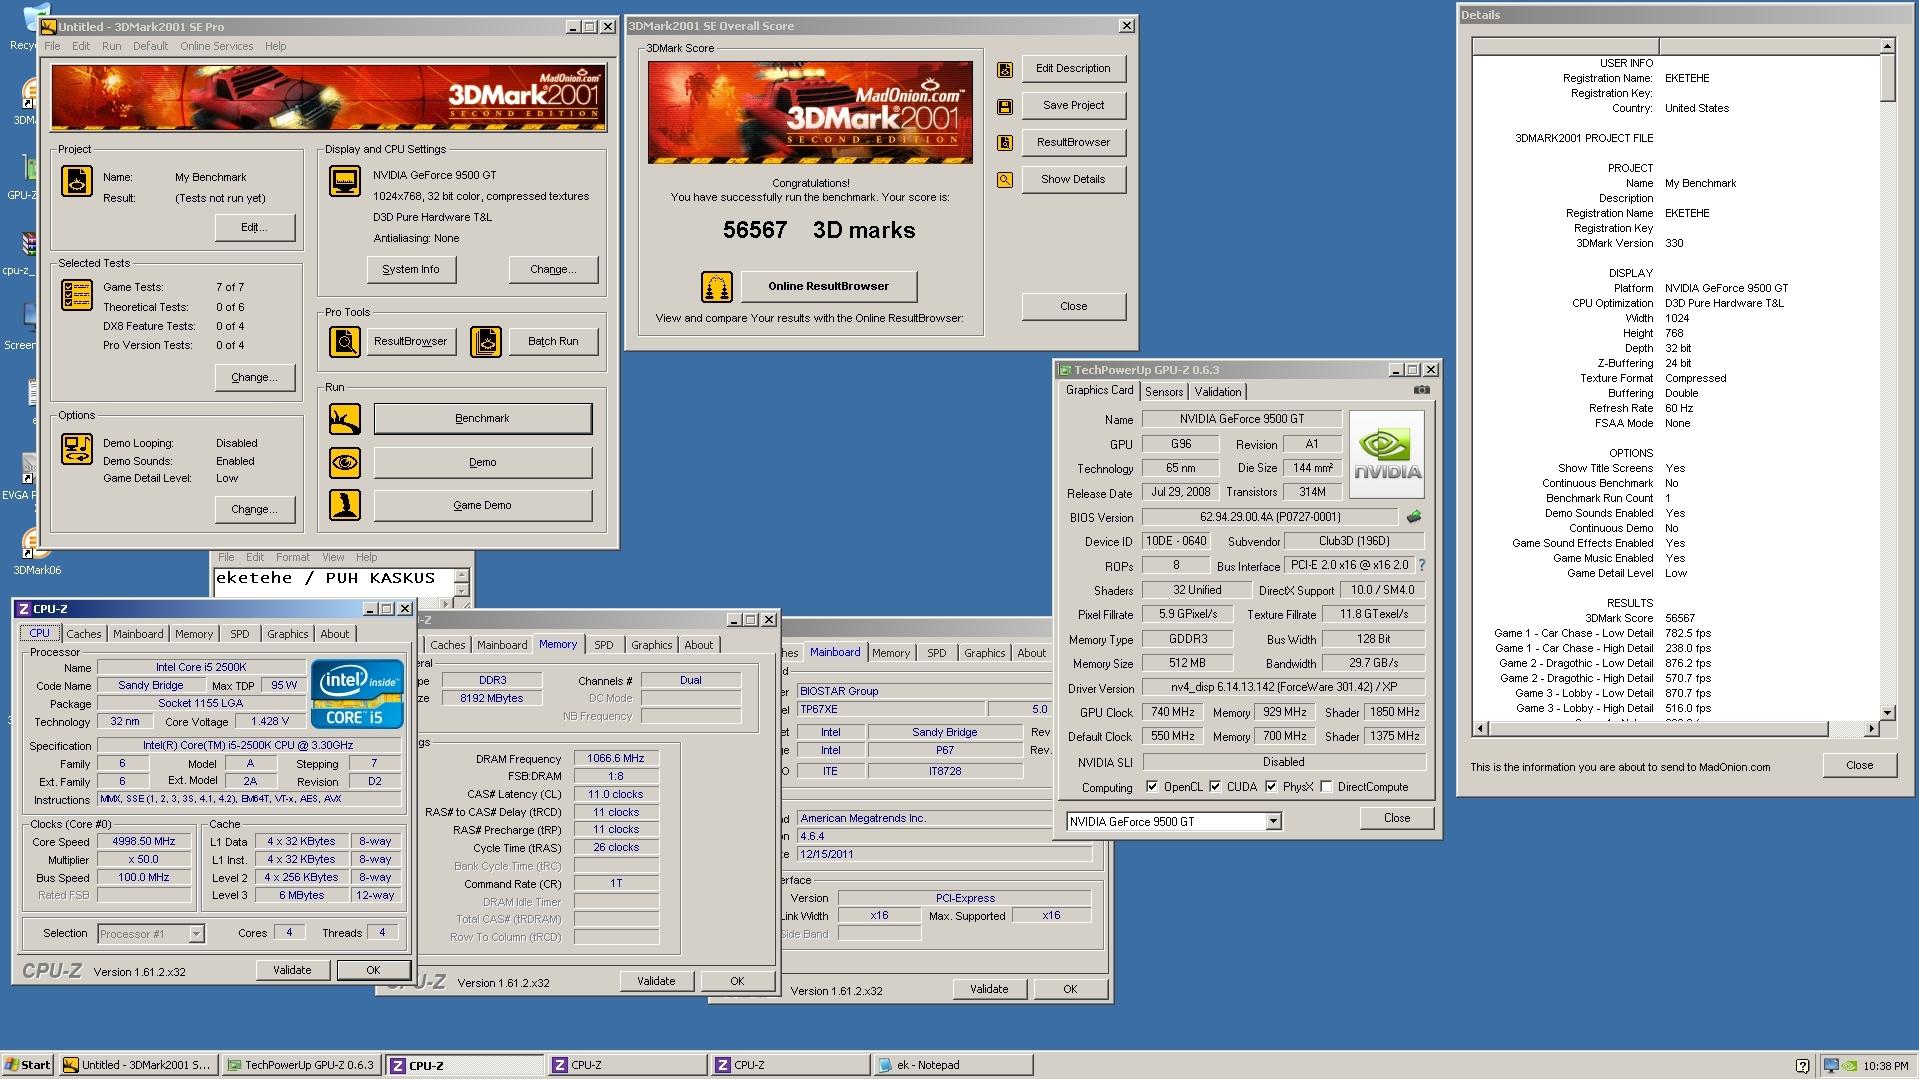
Task: Click the DRAM Frequency value 1066.6 MHz
Action: (x=616, y=758)
